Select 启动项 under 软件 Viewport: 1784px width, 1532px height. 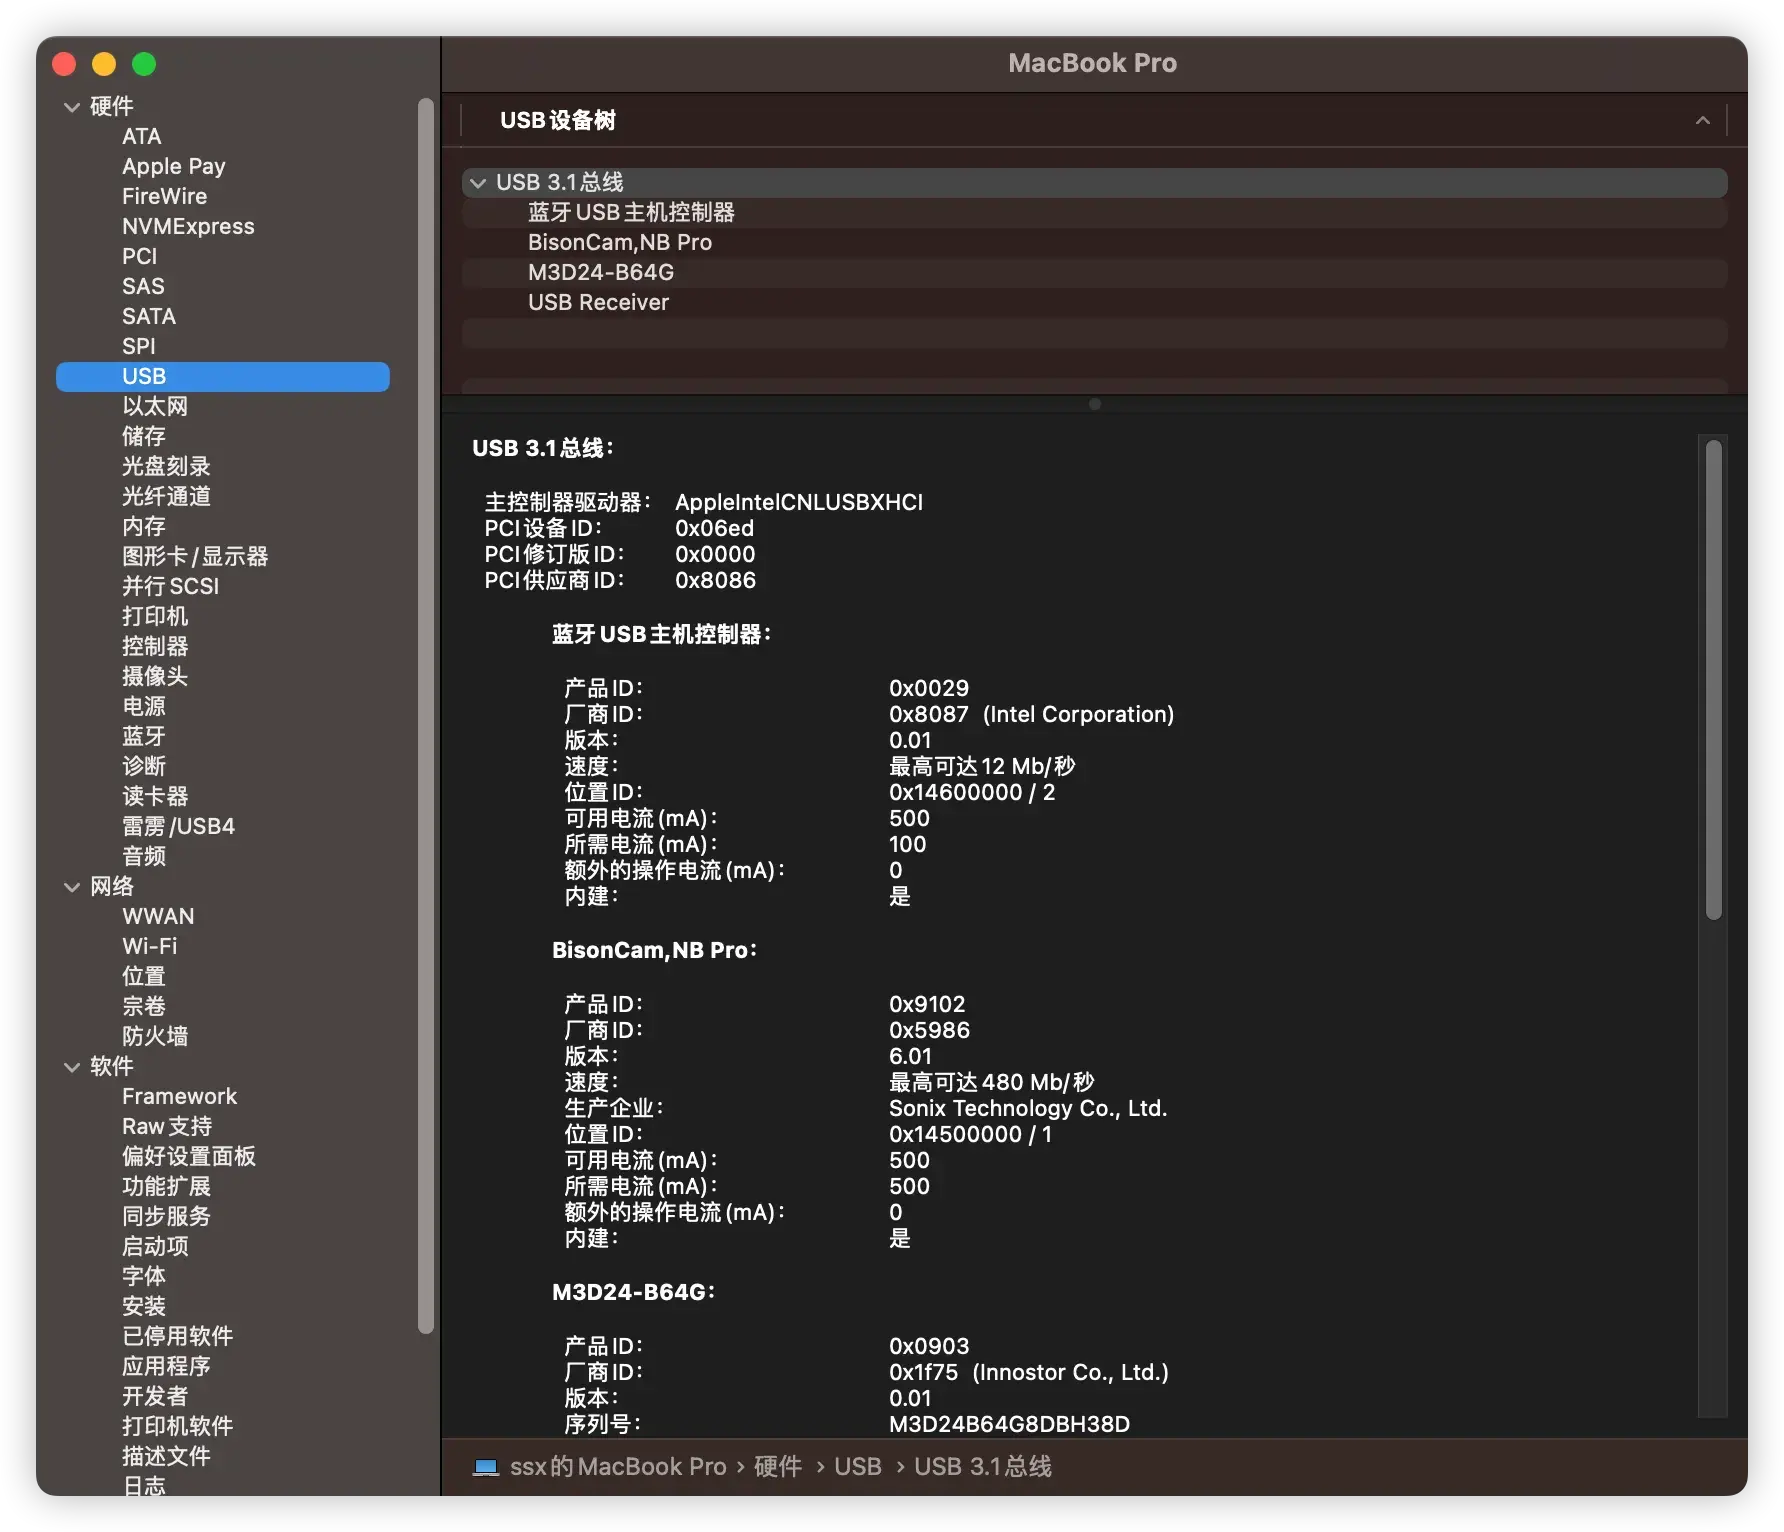tap(155, 1246)
